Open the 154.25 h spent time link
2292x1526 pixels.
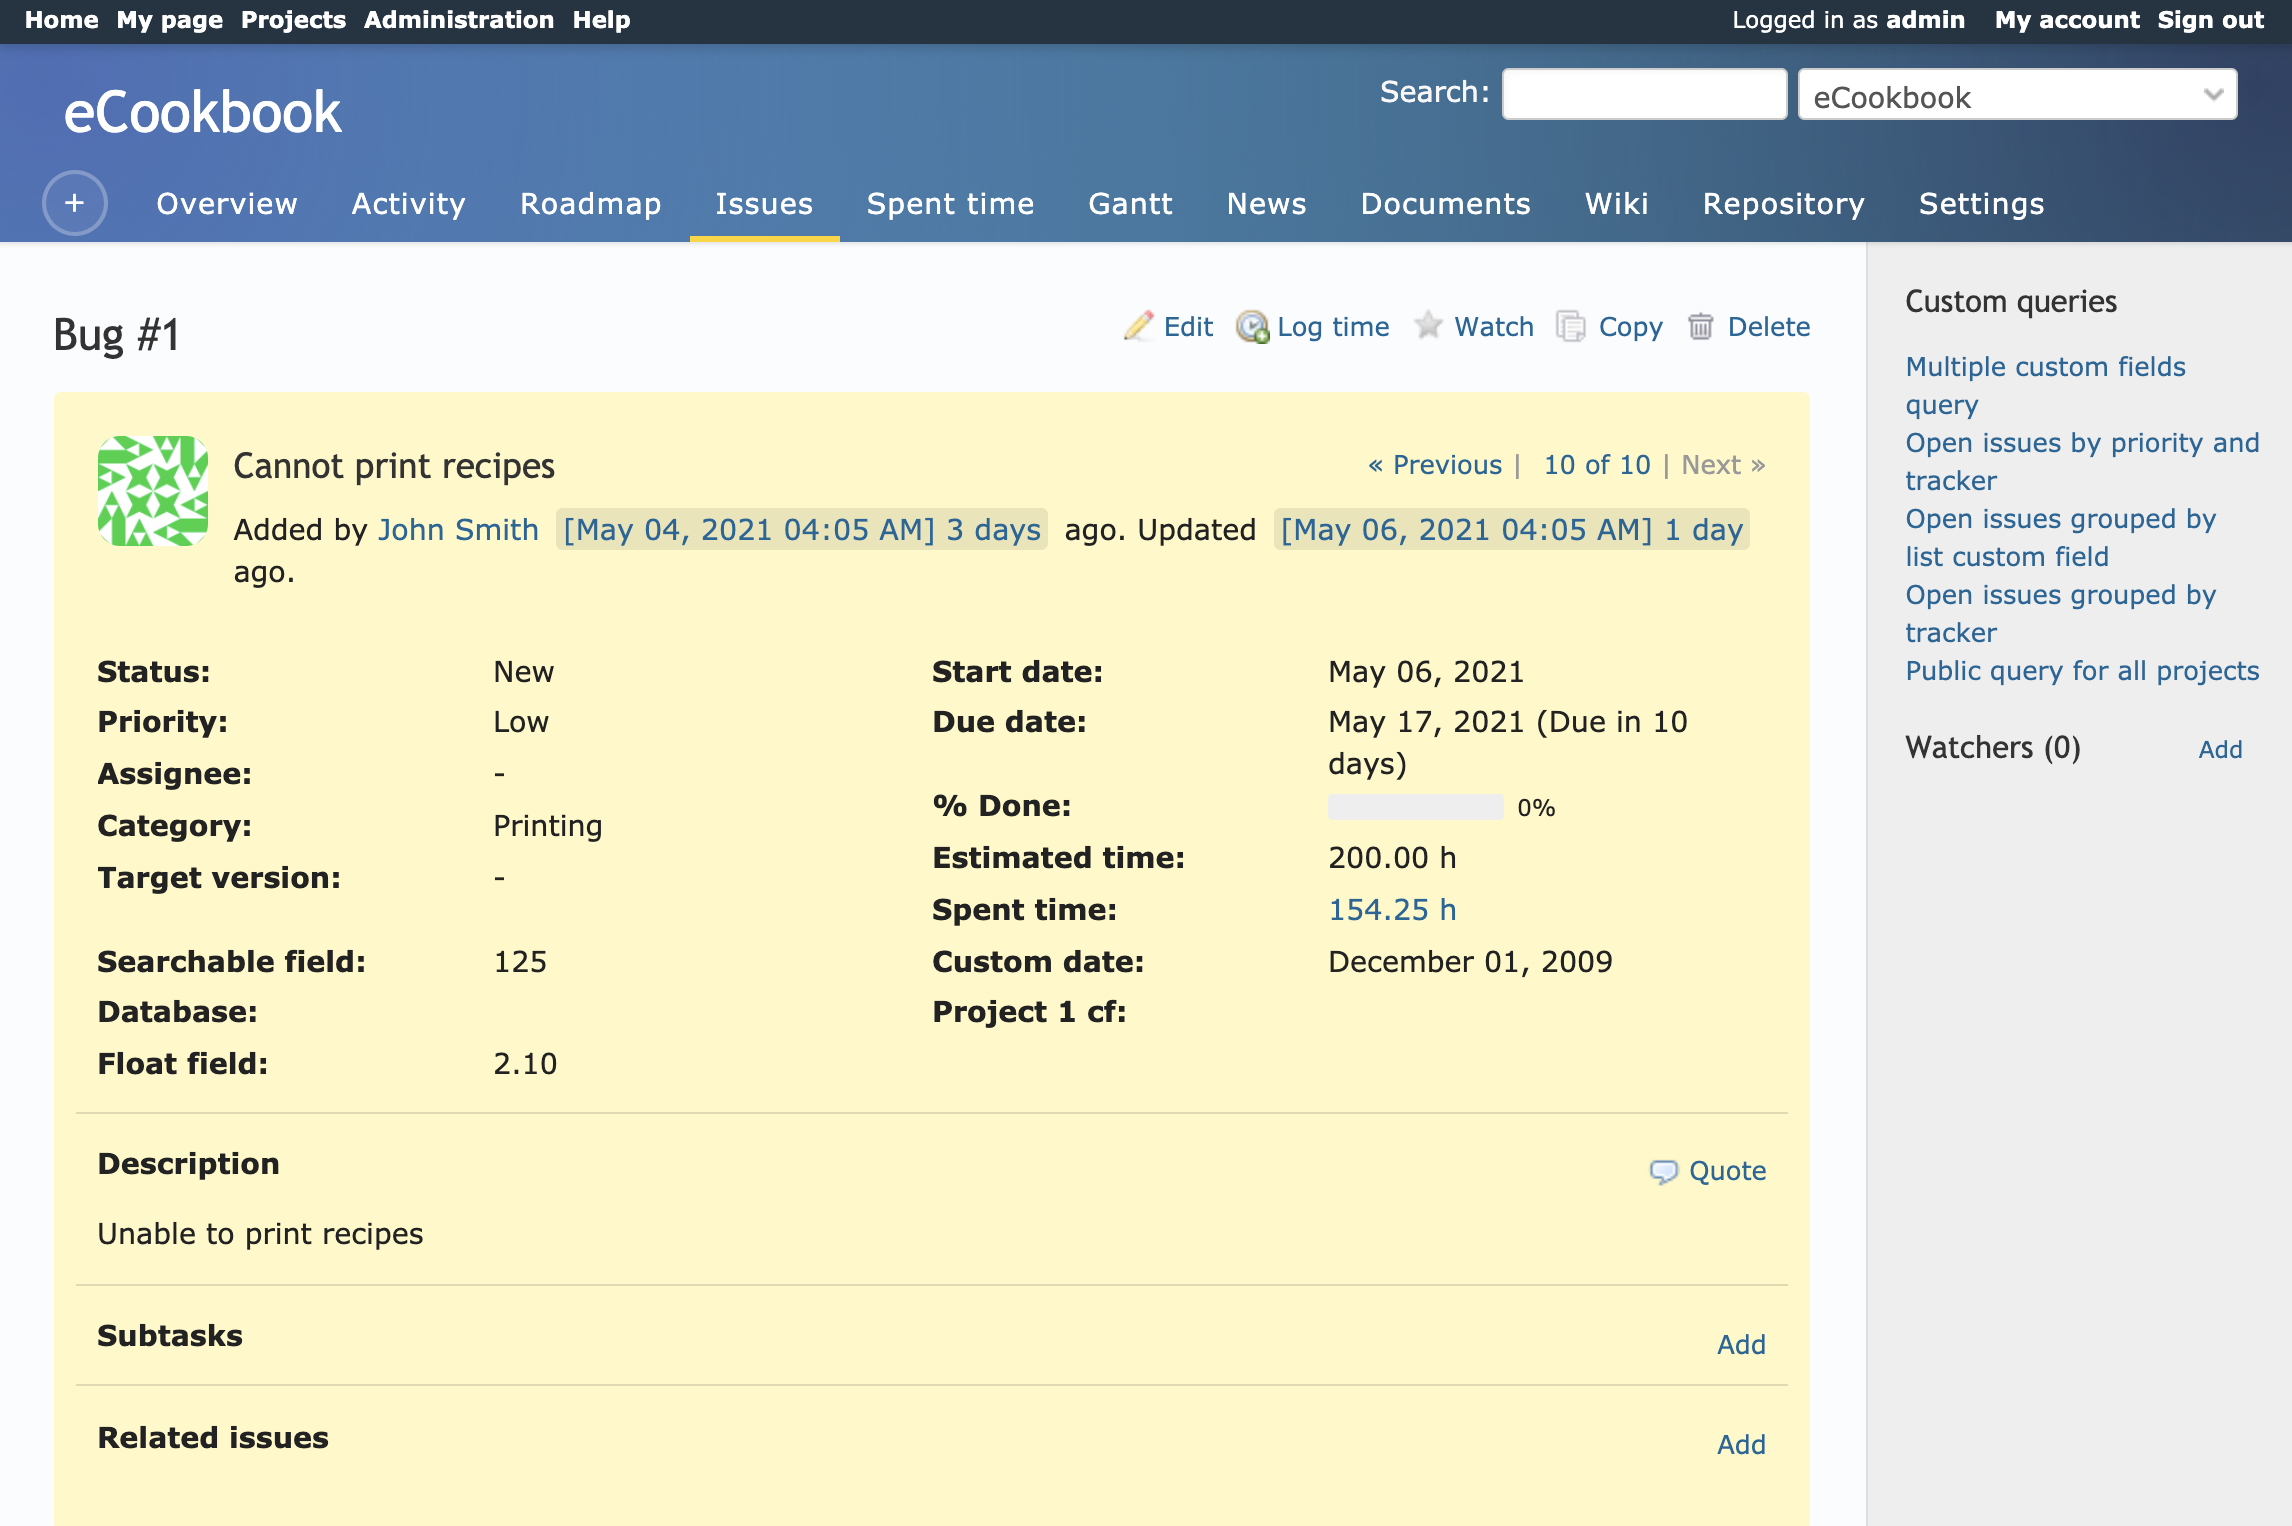pyautogui.click(x=1391, y=909)
